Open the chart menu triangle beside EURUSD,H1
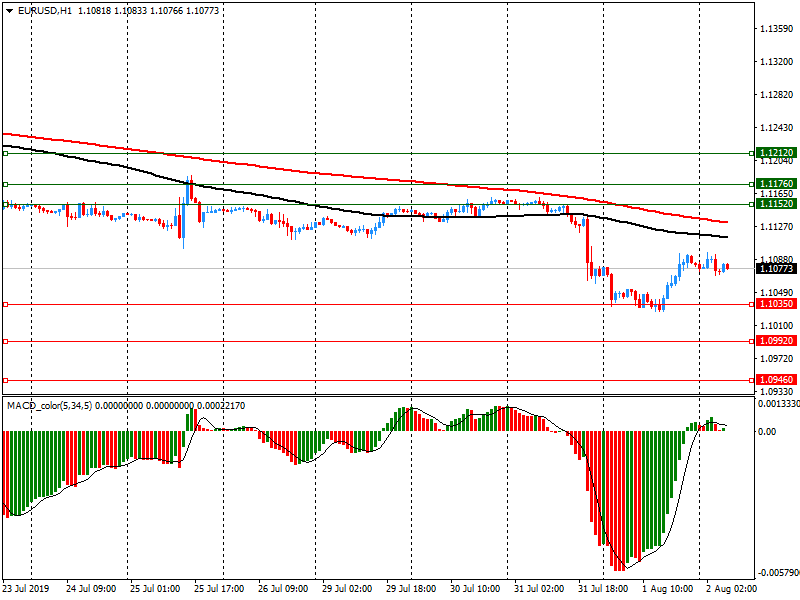This screenshot has height=600, width=800. [10, 11]
